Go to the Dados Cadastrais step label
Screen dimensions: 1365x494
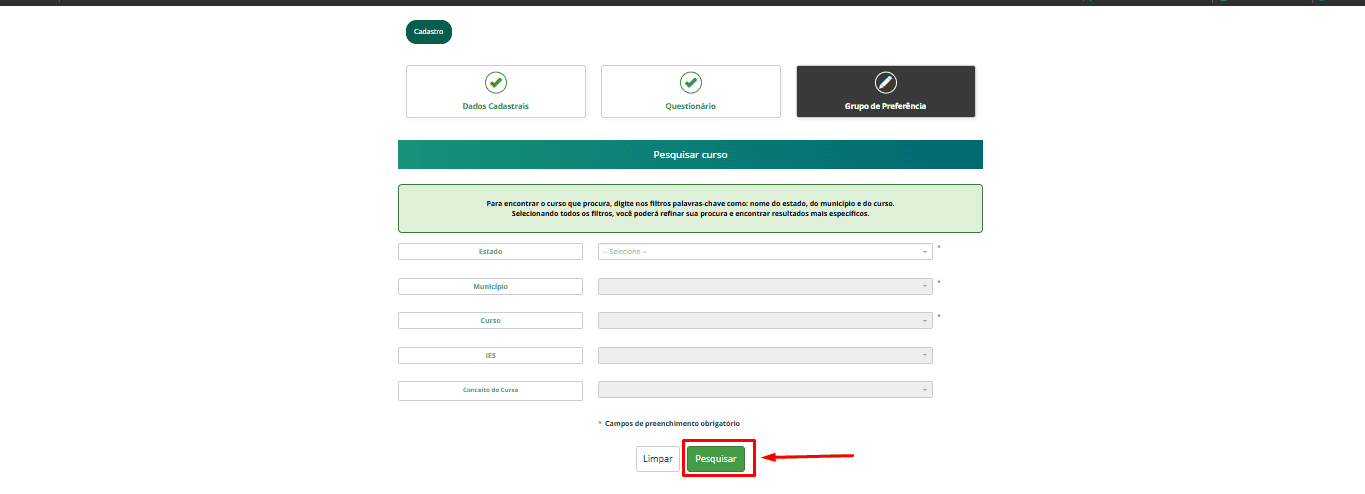point(495,106)
